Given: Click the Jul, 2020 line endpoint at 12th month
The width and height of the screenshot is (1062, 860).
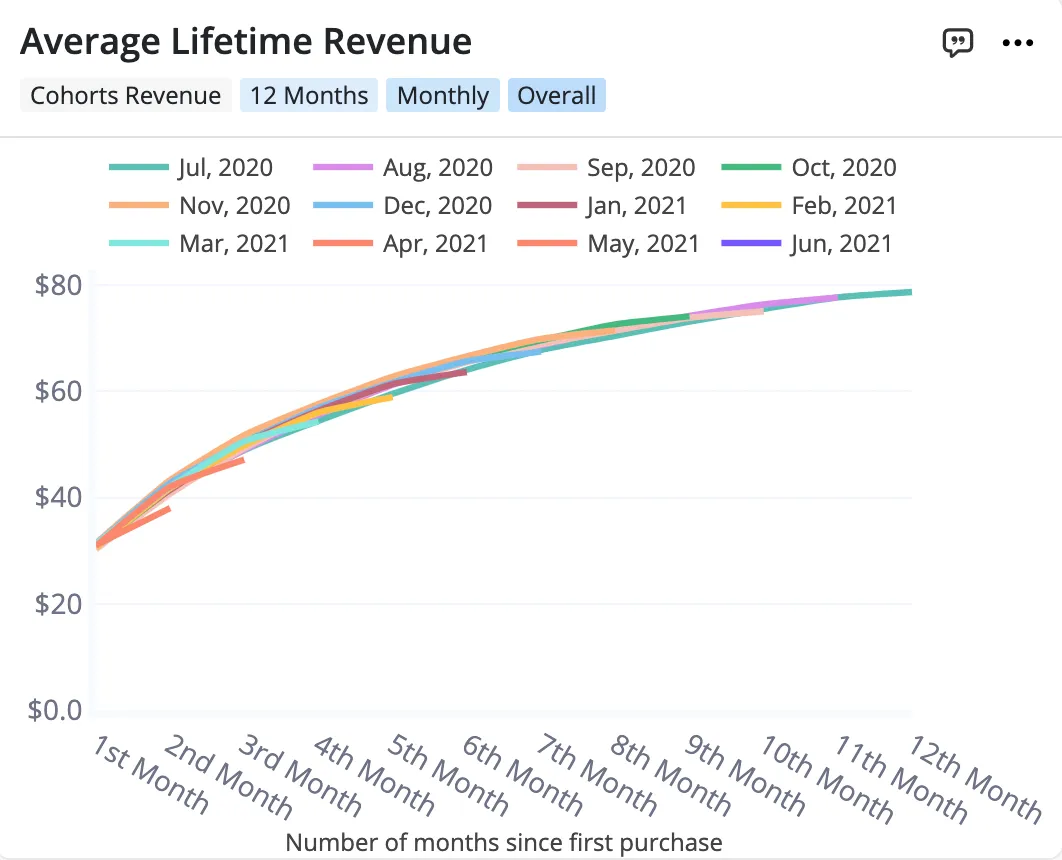Looking at the screenshot, I should point(909,292).
